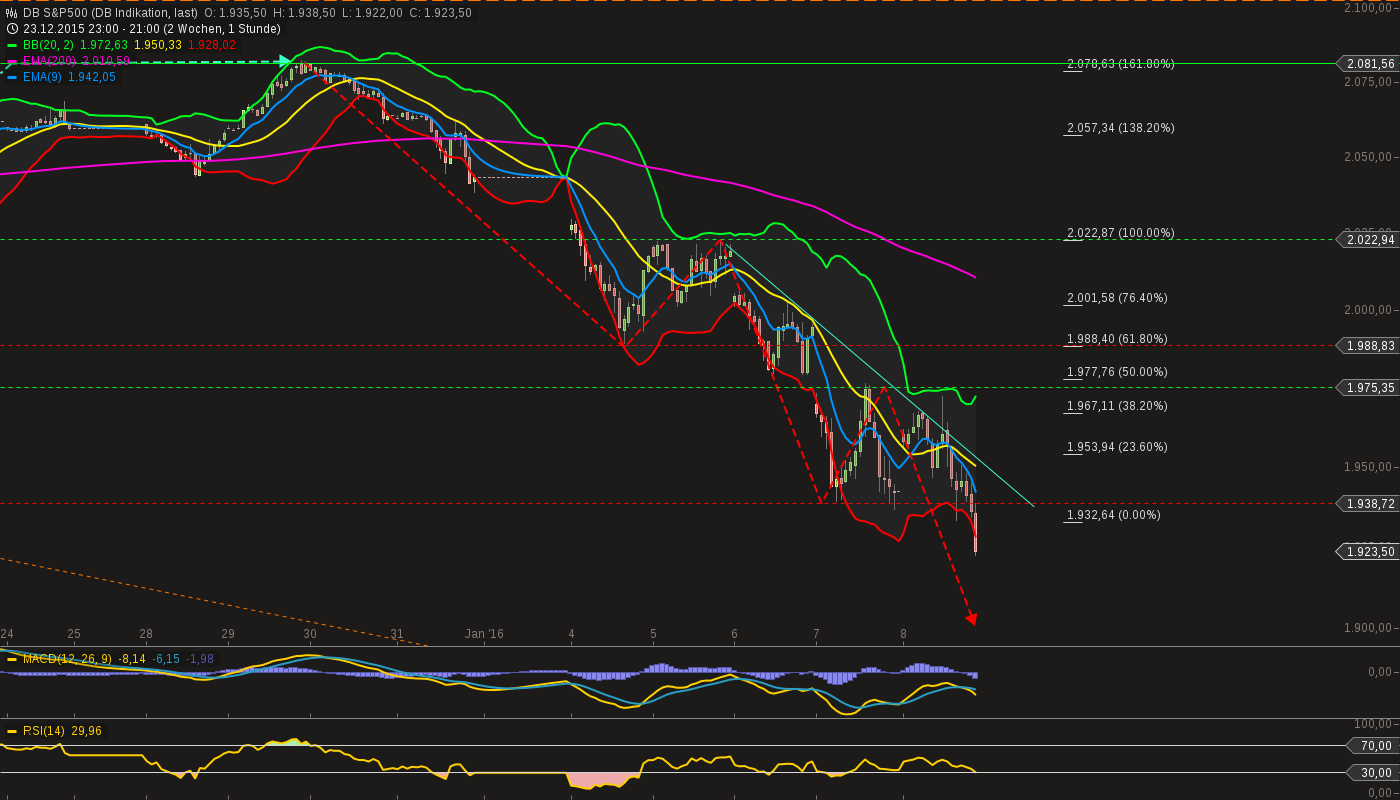Viewport: 1400px width, 800px height.
Task: Click the 1.967,11 (38.20%) Fibonacci label
Action: coord(1117,406)
